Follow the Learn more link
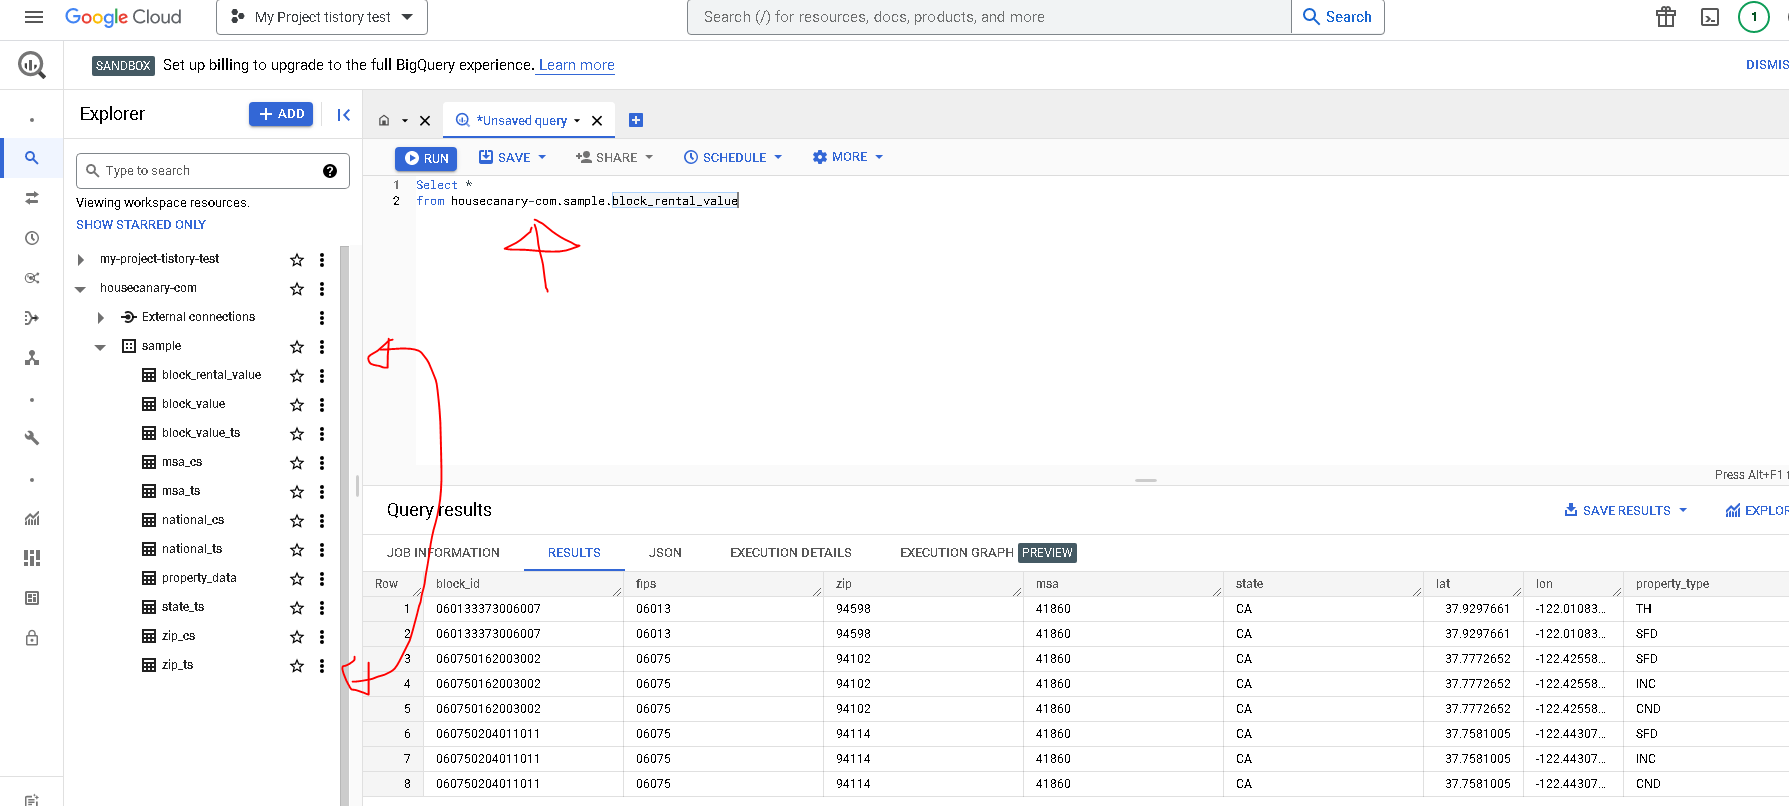The image size is (1789, 806). [577, 65]
